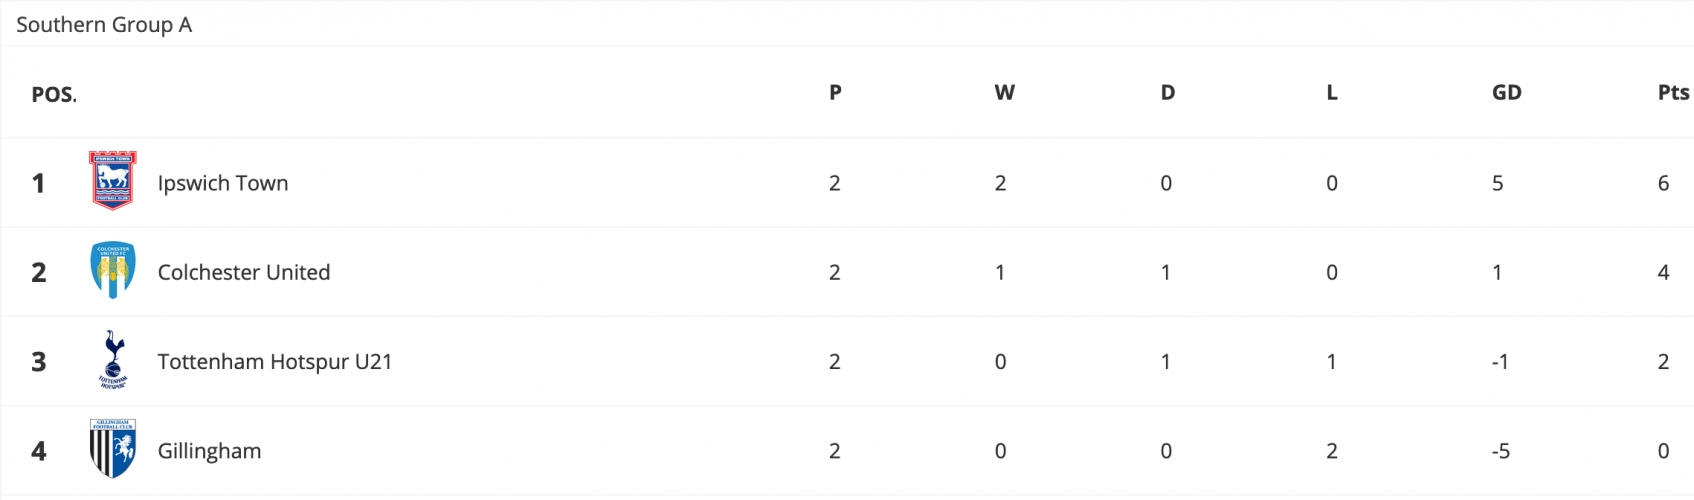Open the Tottenham Hotspur U21 team link
Viewport: 1694px width, 500px height.
pos(275,362)
